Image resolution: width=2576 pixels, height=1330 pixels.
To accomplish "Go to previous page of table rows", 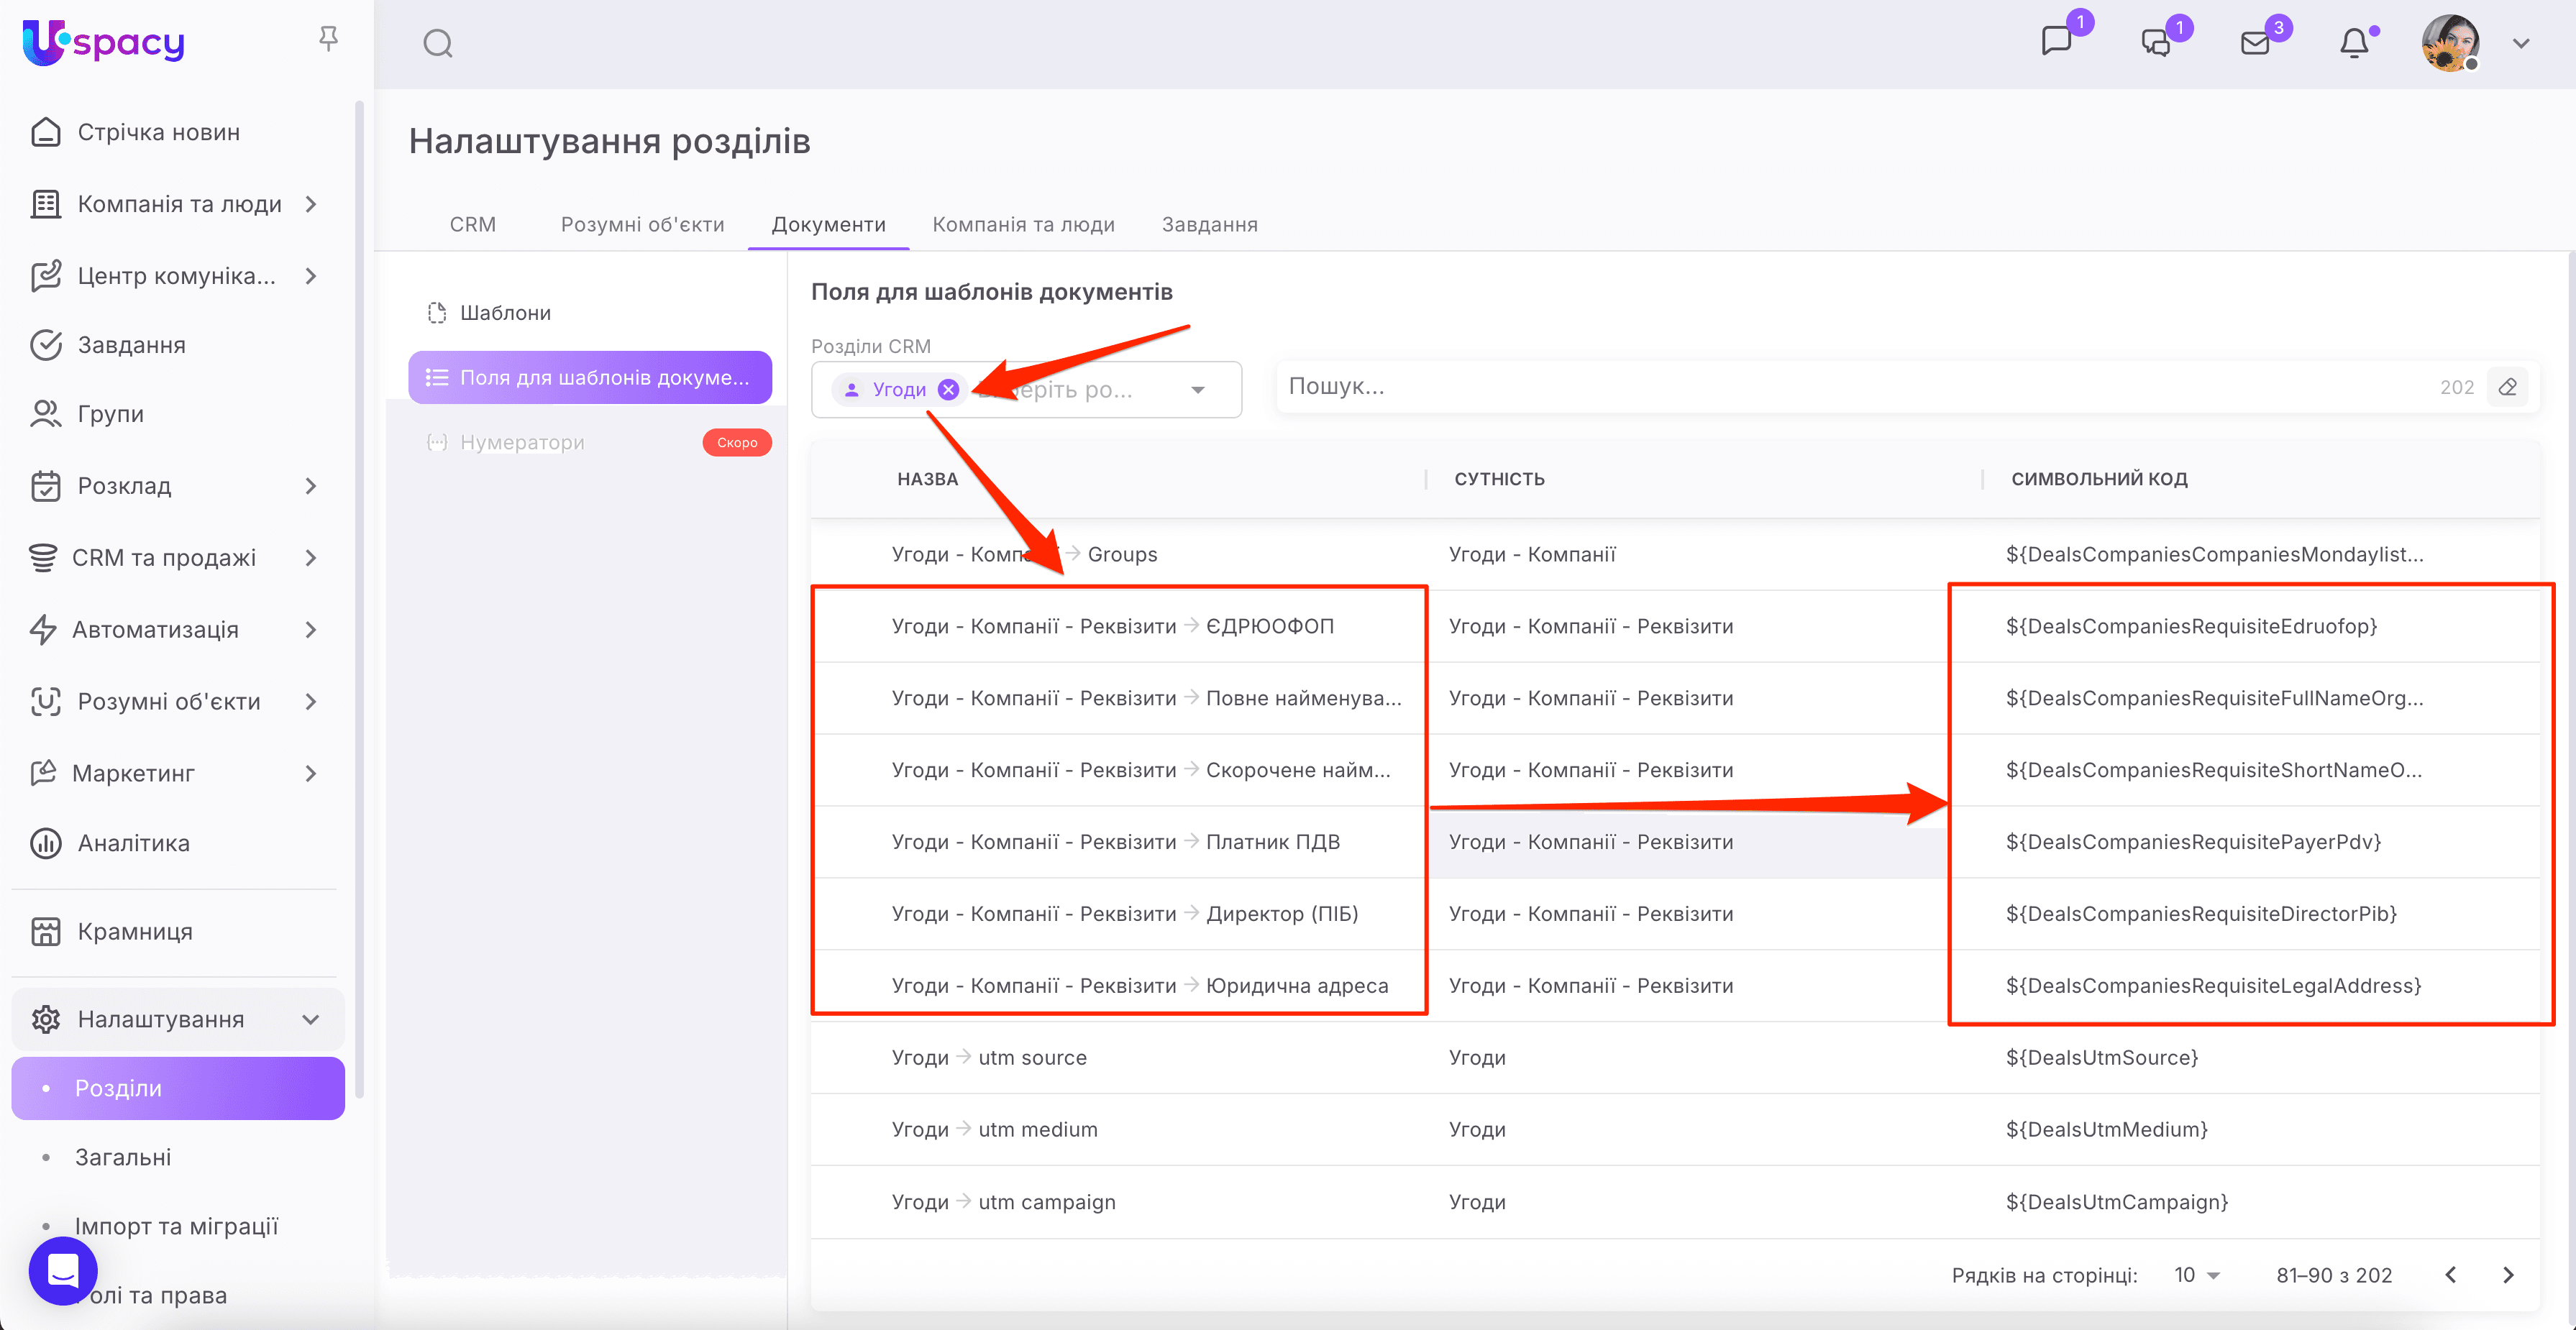I will [x=2451, y=1275].
